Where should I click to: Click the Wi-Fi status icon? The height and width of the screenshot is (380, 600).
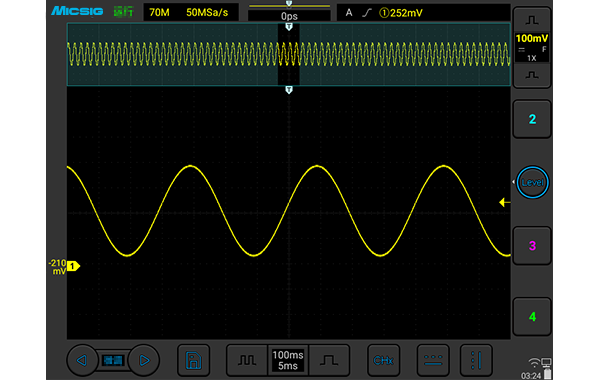click(x=535, y=362)
